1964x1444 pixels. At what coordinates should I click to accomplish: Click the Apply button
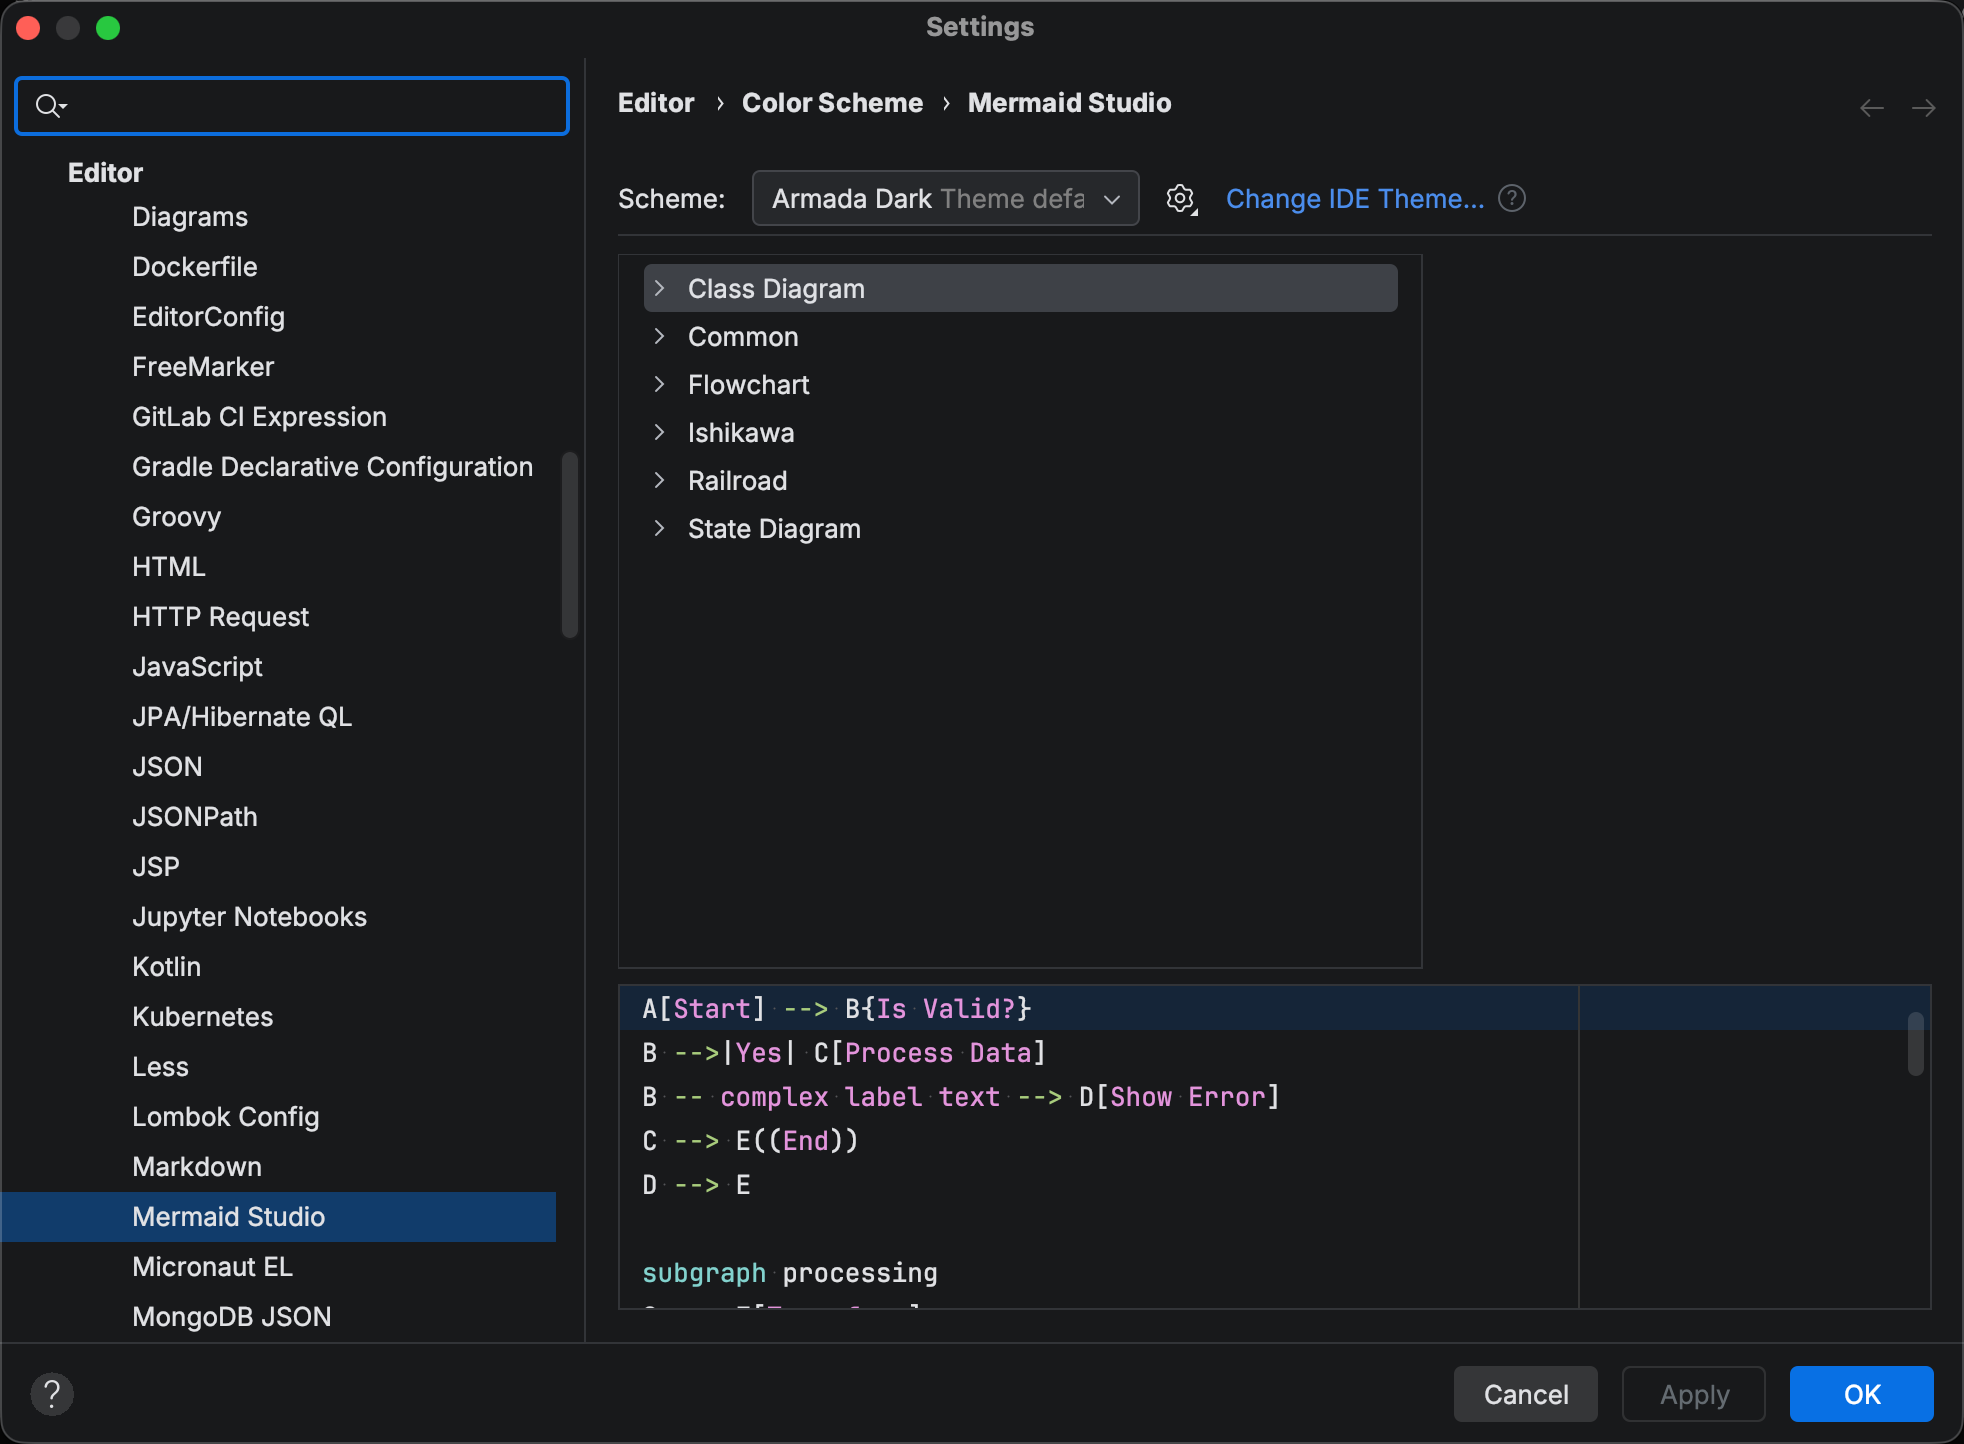(1694, 1394)
